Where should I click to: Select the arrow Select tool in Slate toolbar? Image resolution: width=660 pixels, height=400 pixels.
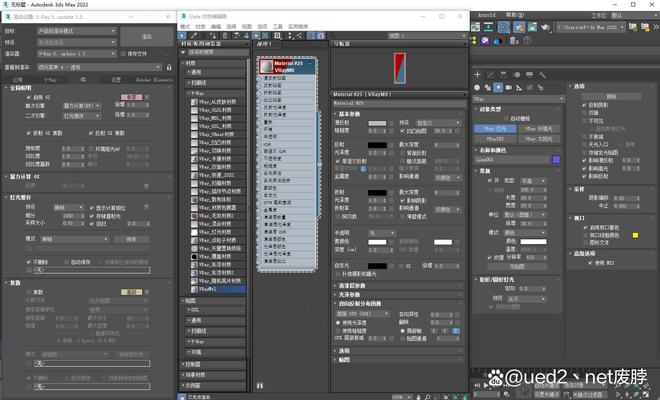pyautogui.click(x=182, y=36)
